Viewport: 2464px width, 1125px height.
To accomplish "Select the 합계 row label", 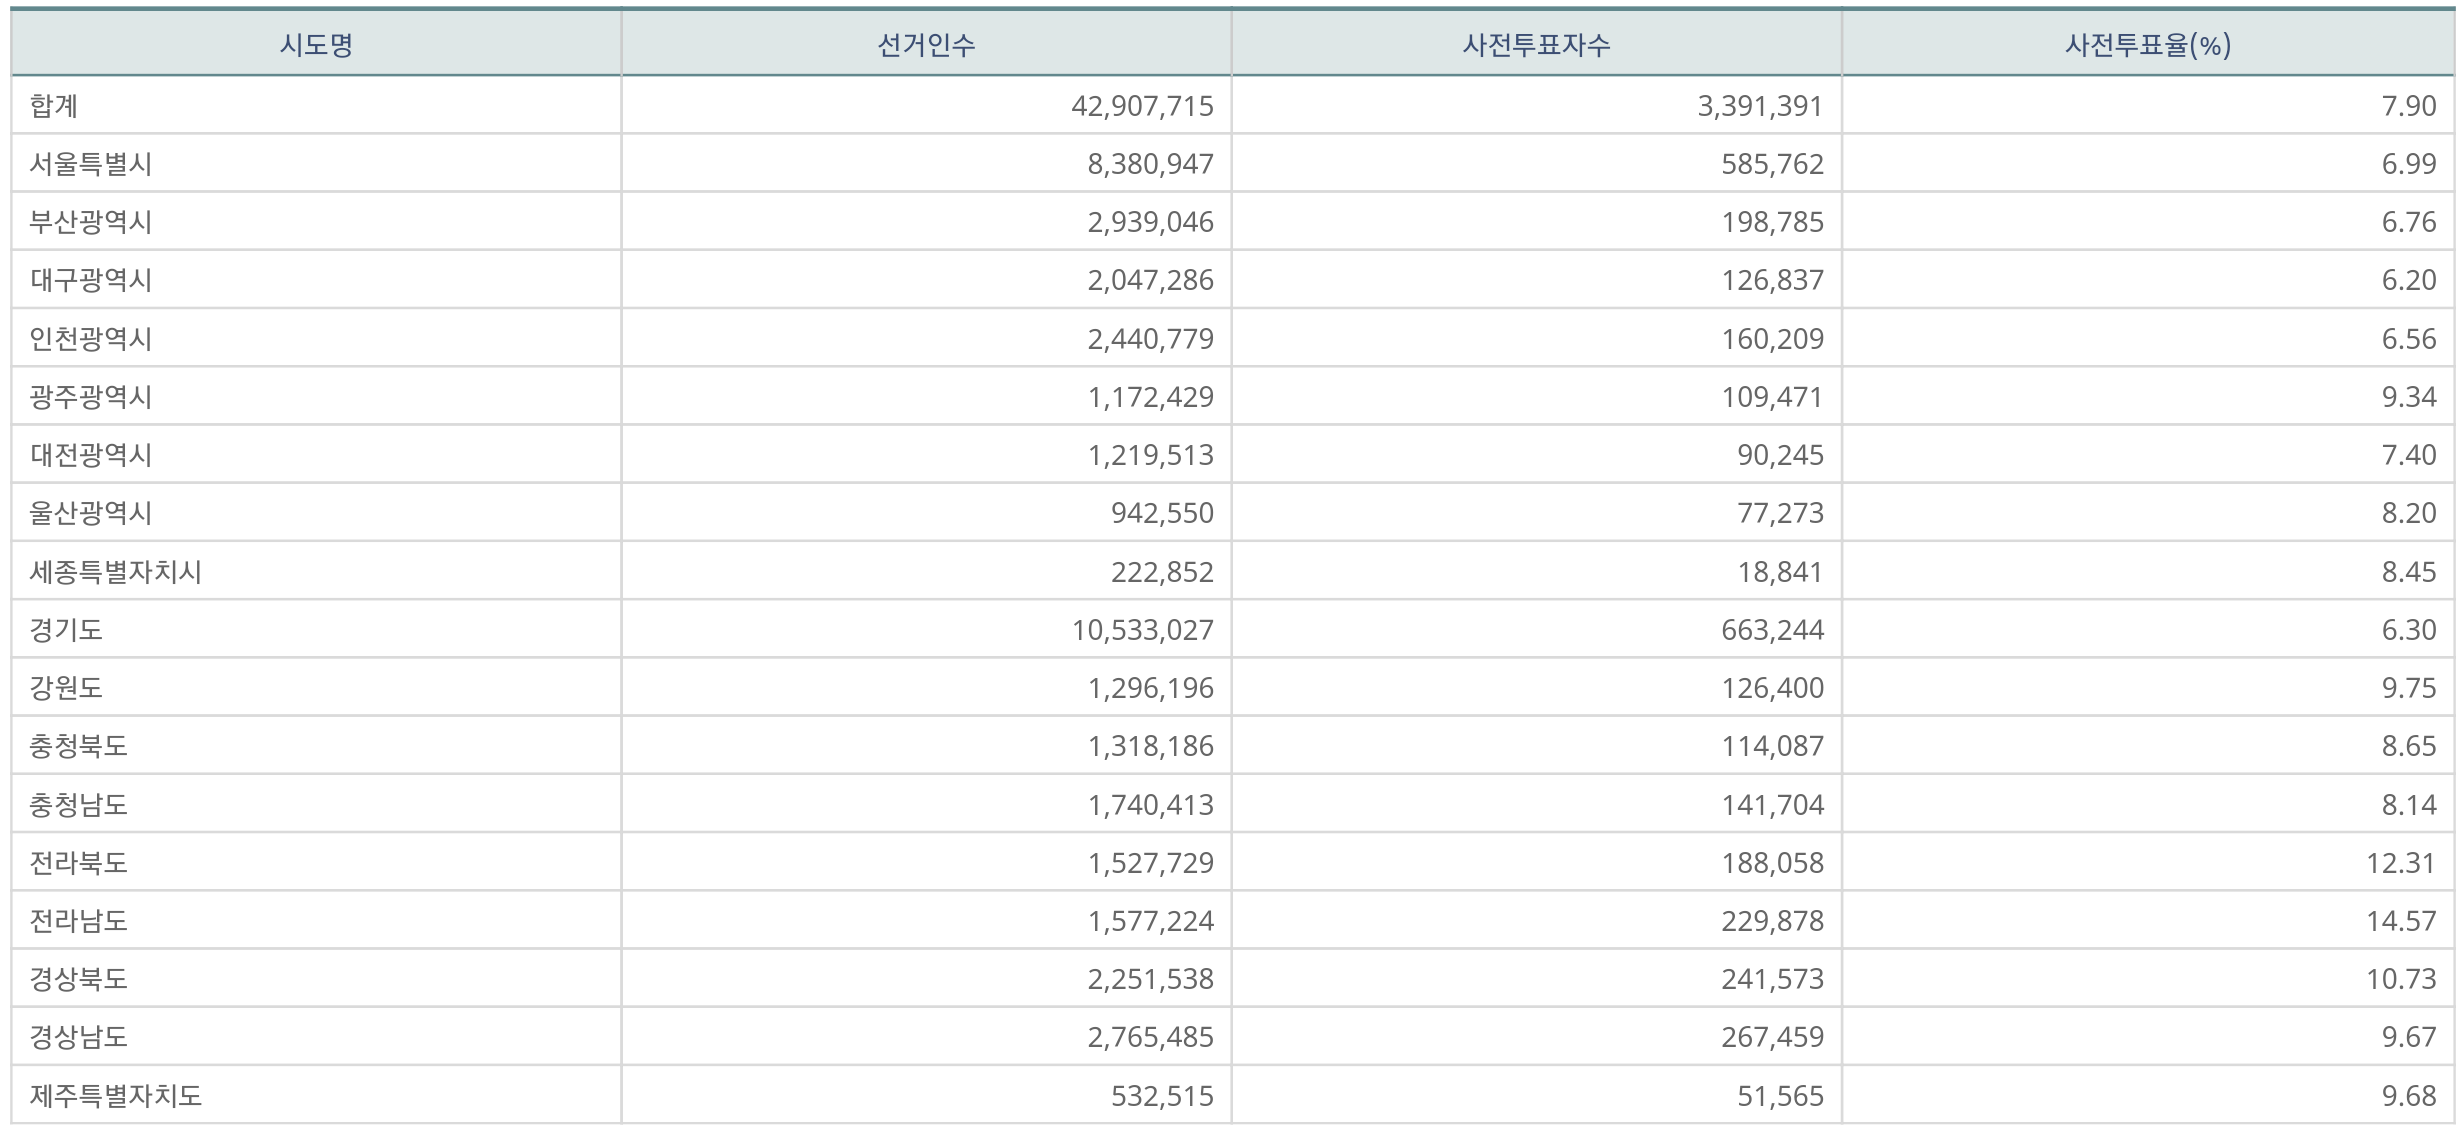I will 54,106.
